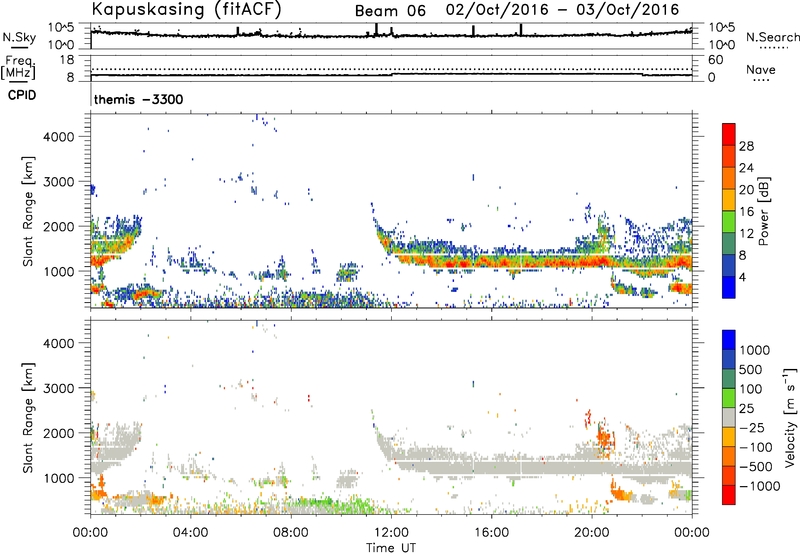Viewport: 800px width, 554px height.
Task: Click the 'CPID' row label
Action: click(x=22, y=95)
